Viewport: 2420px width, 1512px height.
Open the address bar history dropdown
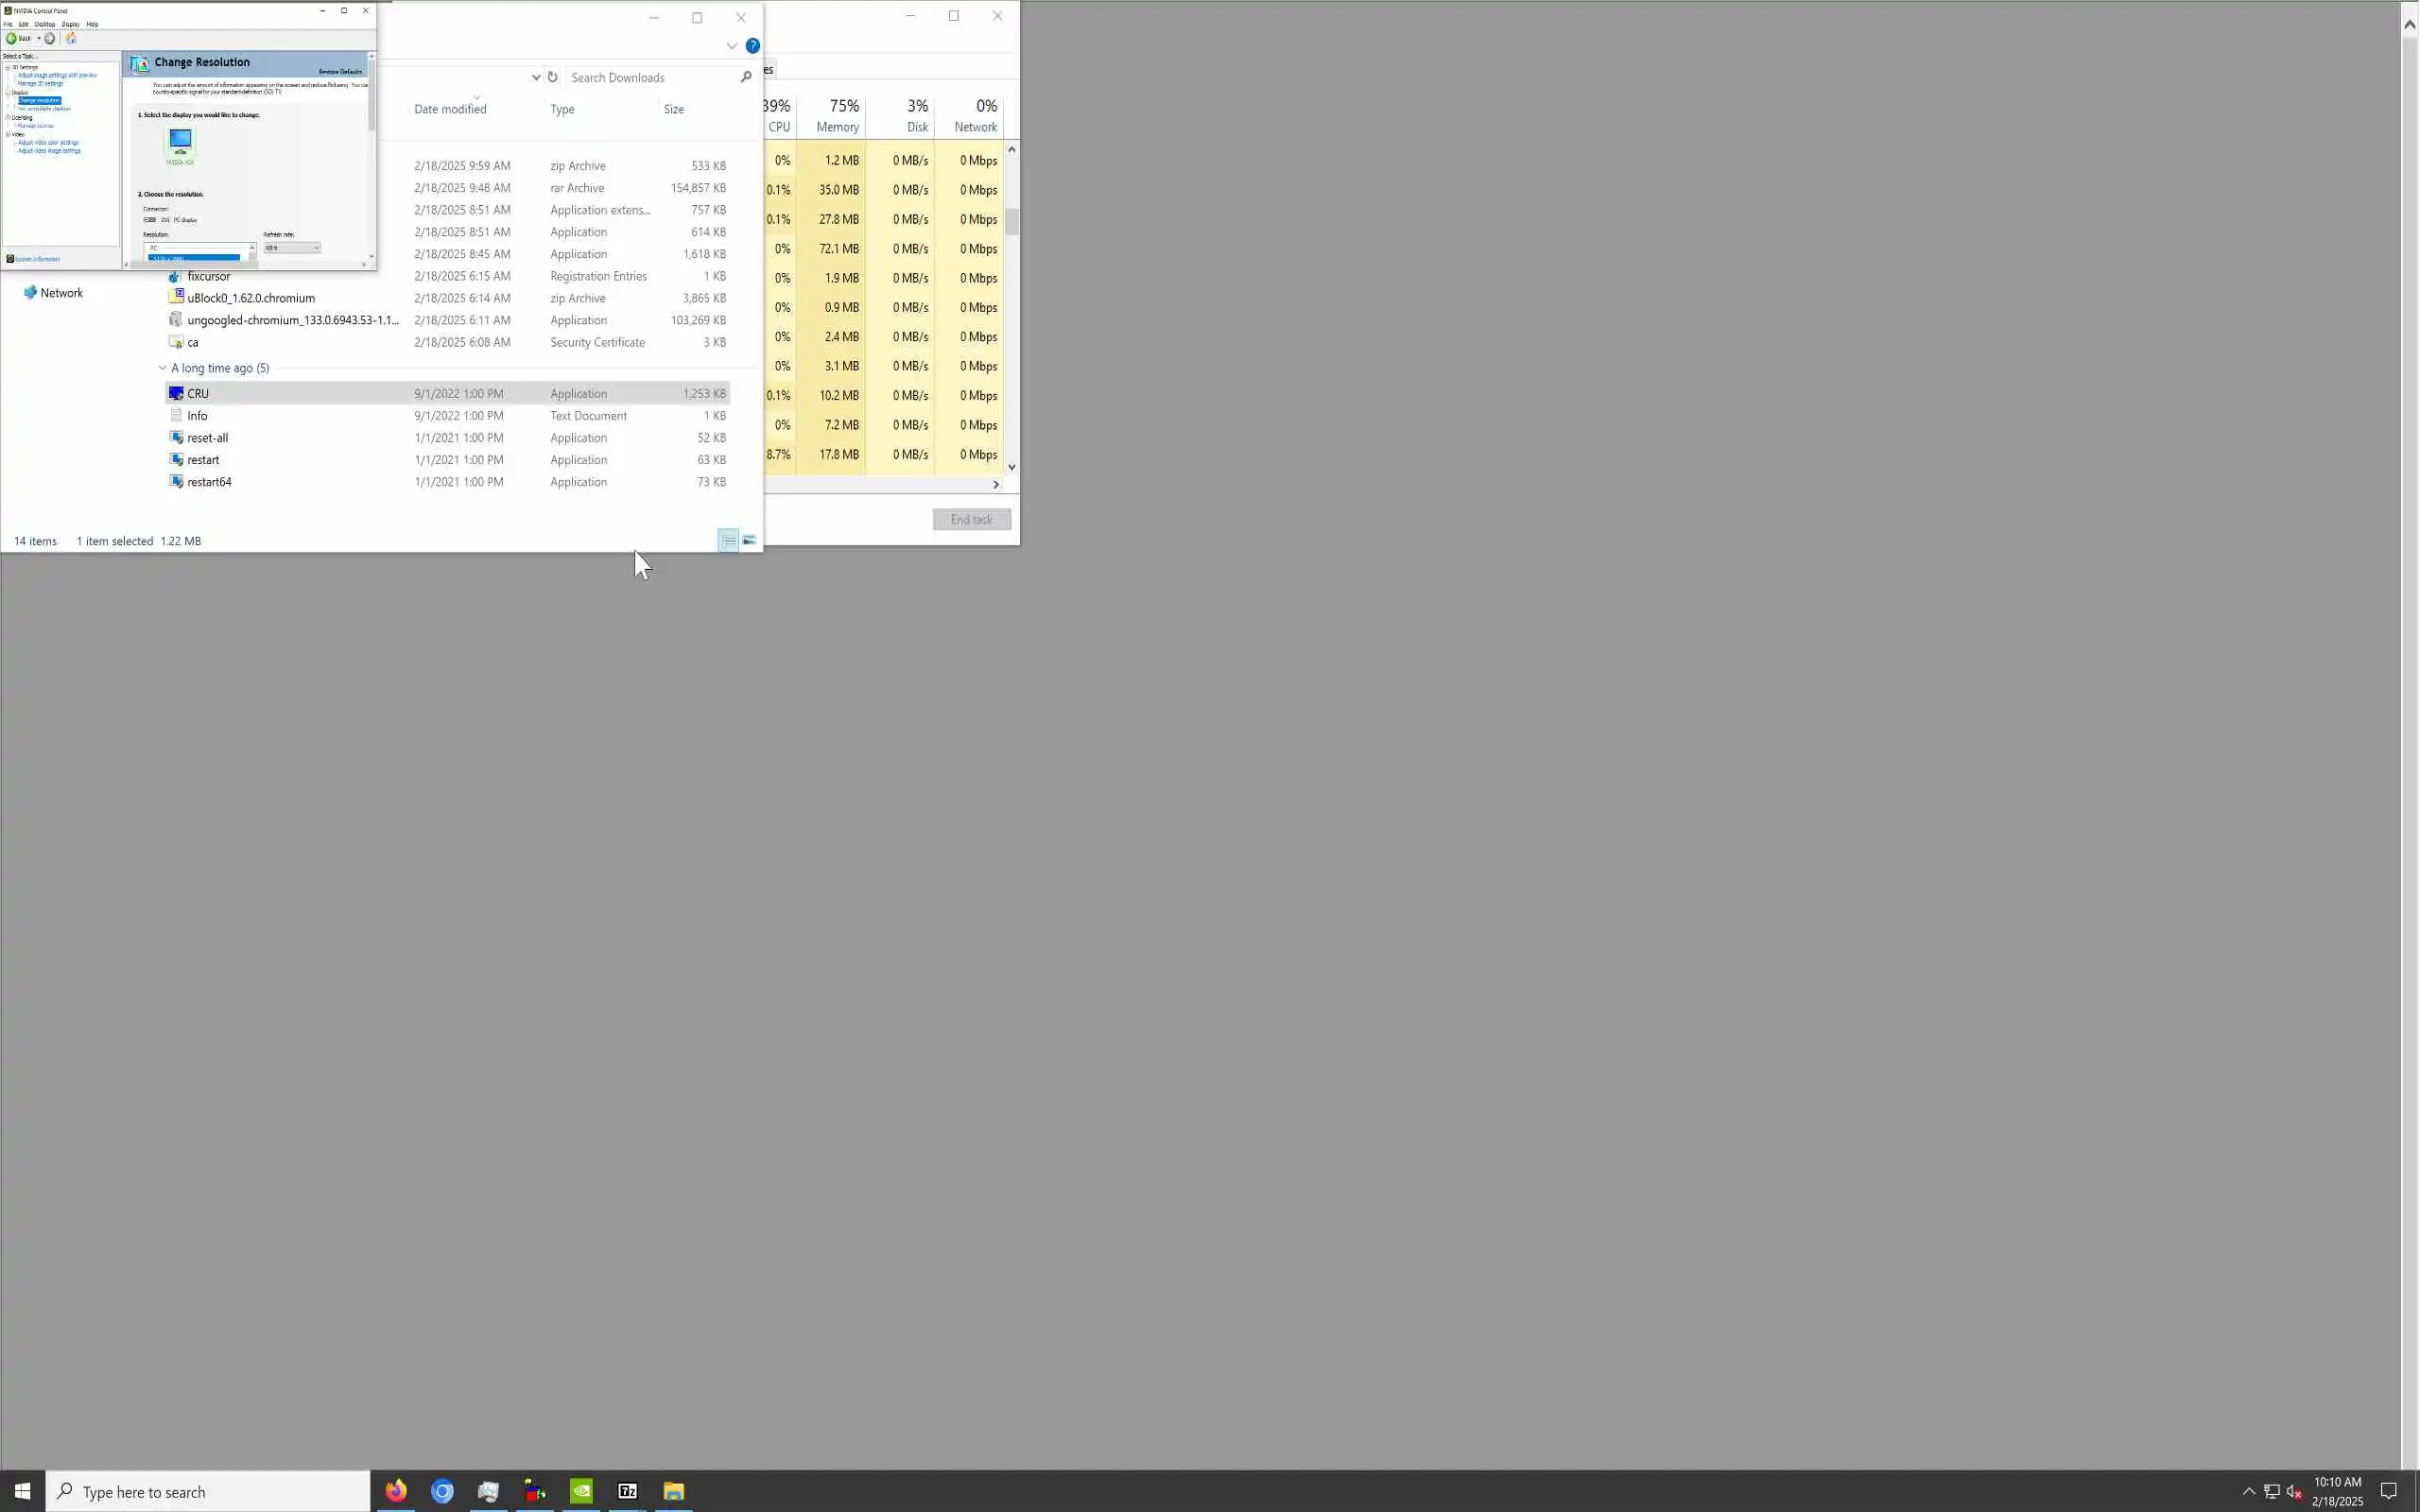click(x=536, y=77)
